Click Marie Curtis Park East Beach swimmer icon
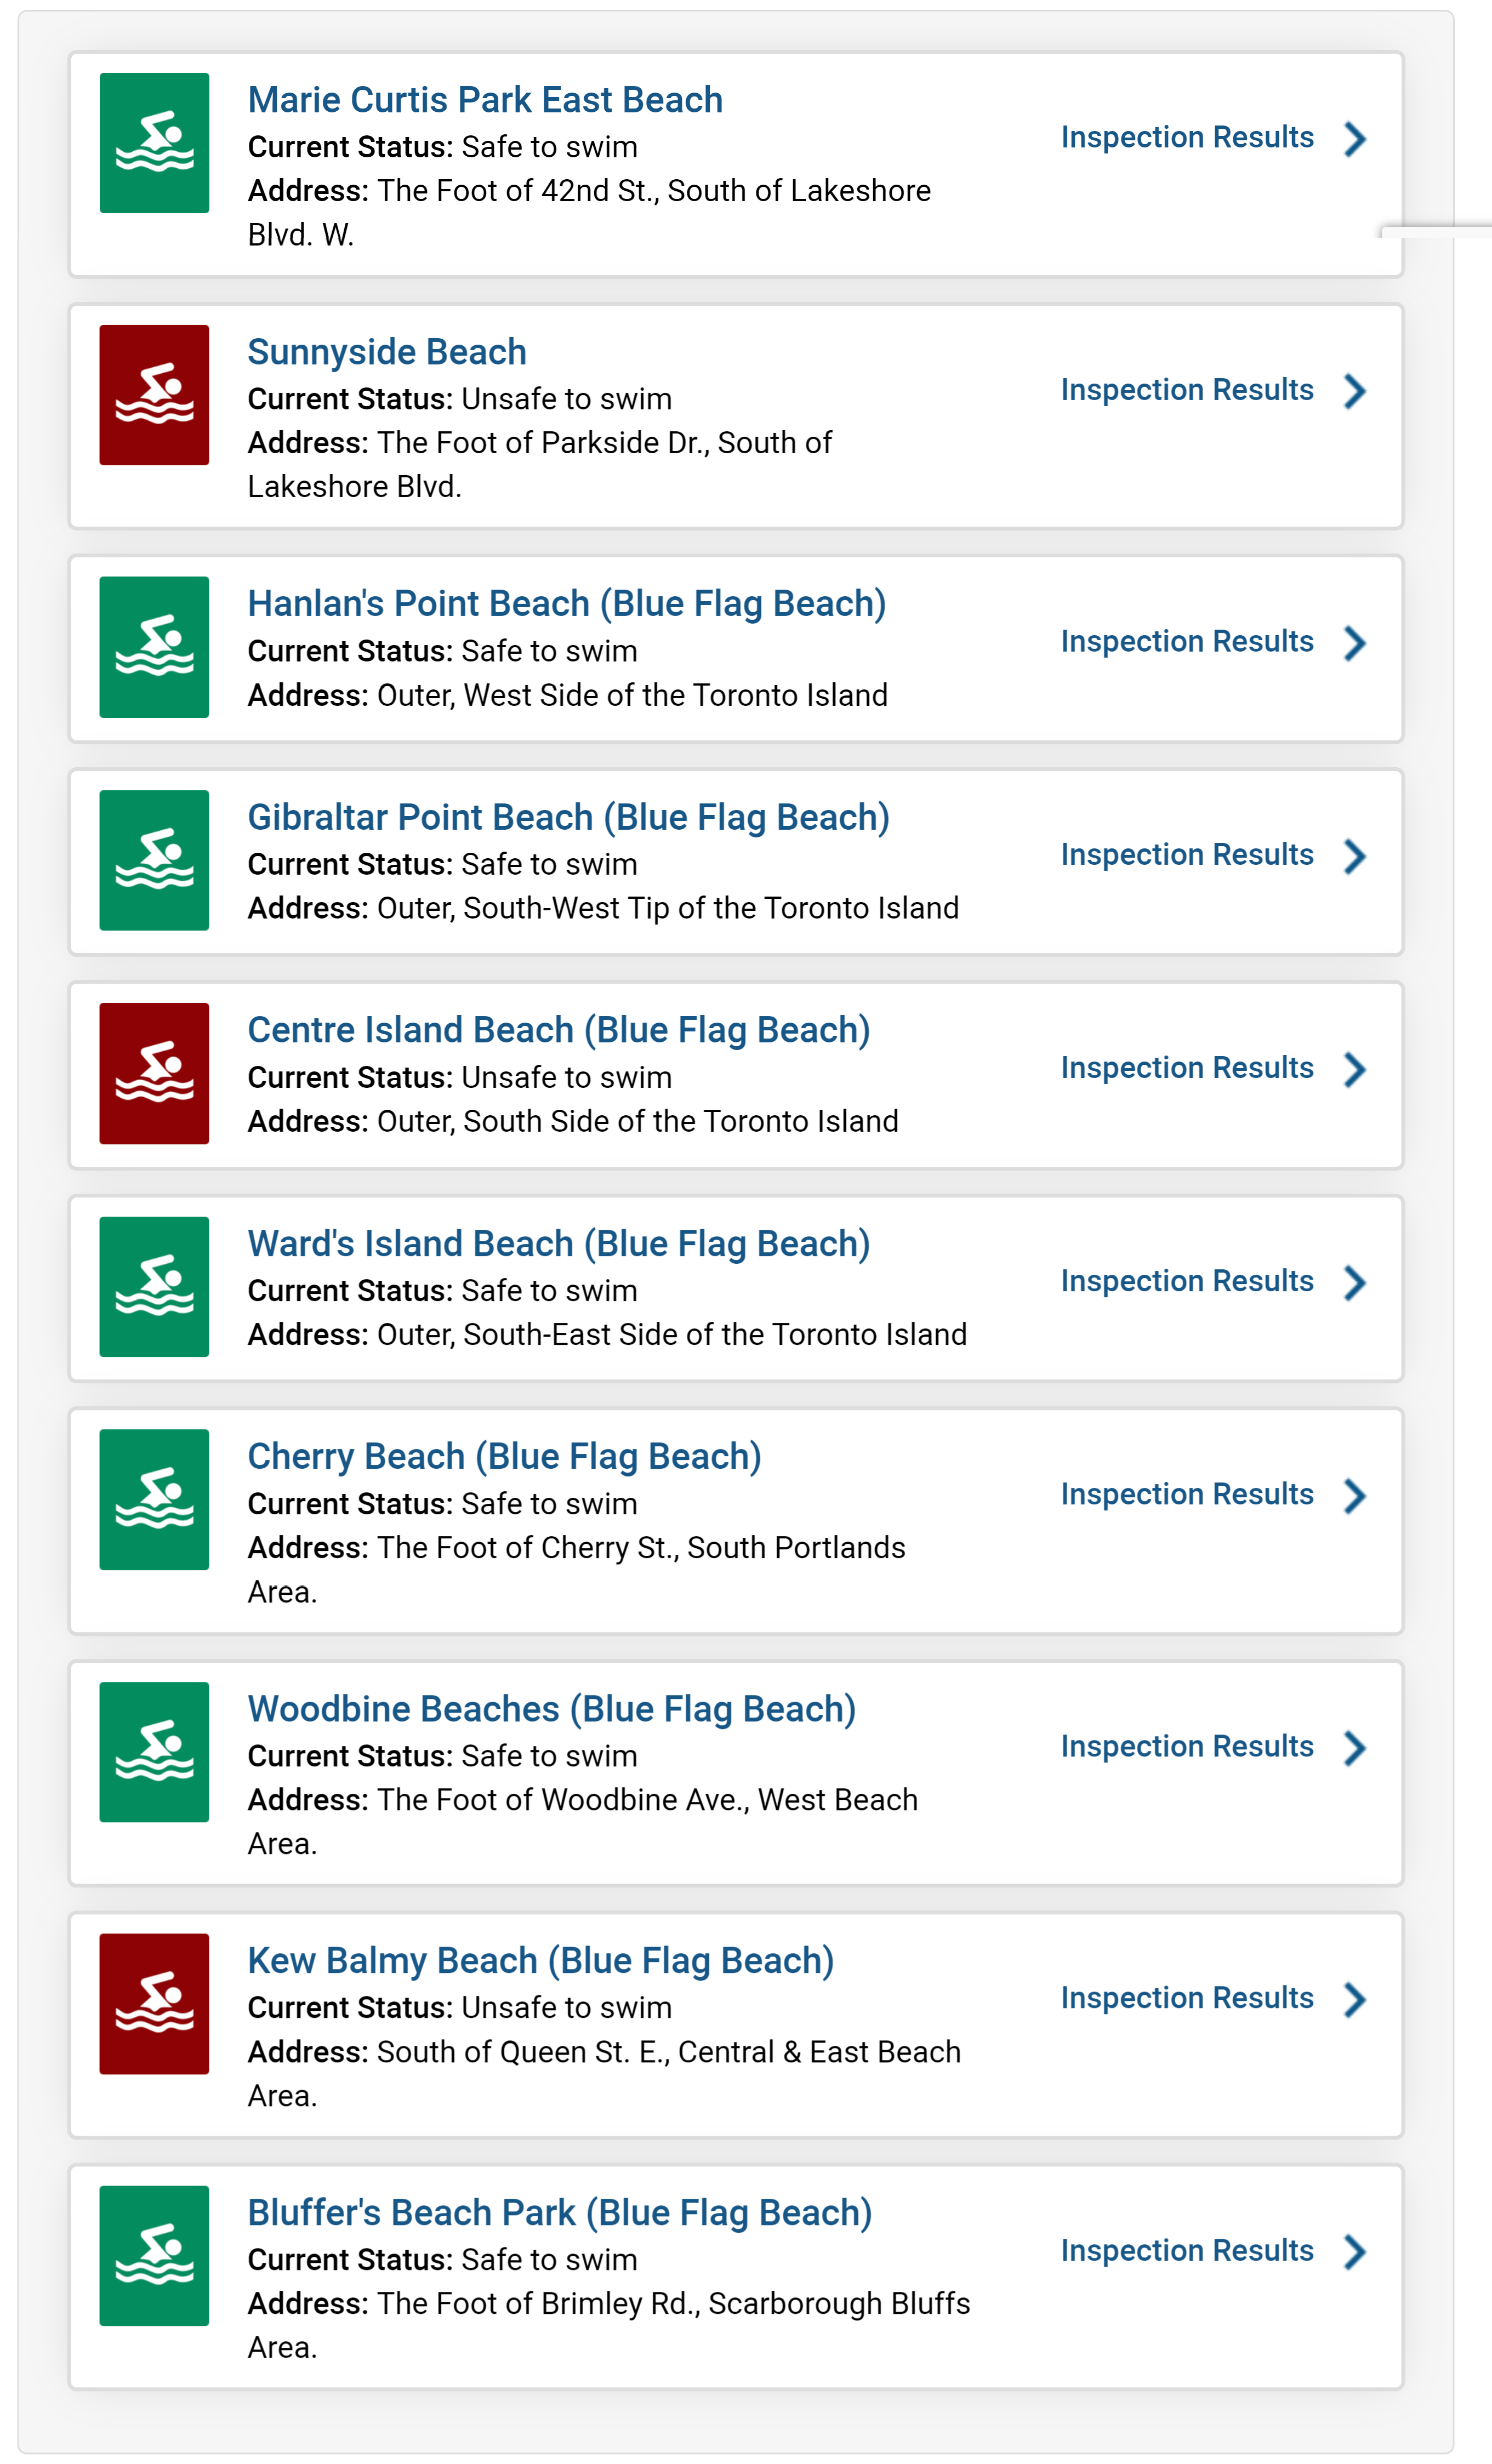This screenshot has height=2464, width=1492. click(x=154, y=143)
